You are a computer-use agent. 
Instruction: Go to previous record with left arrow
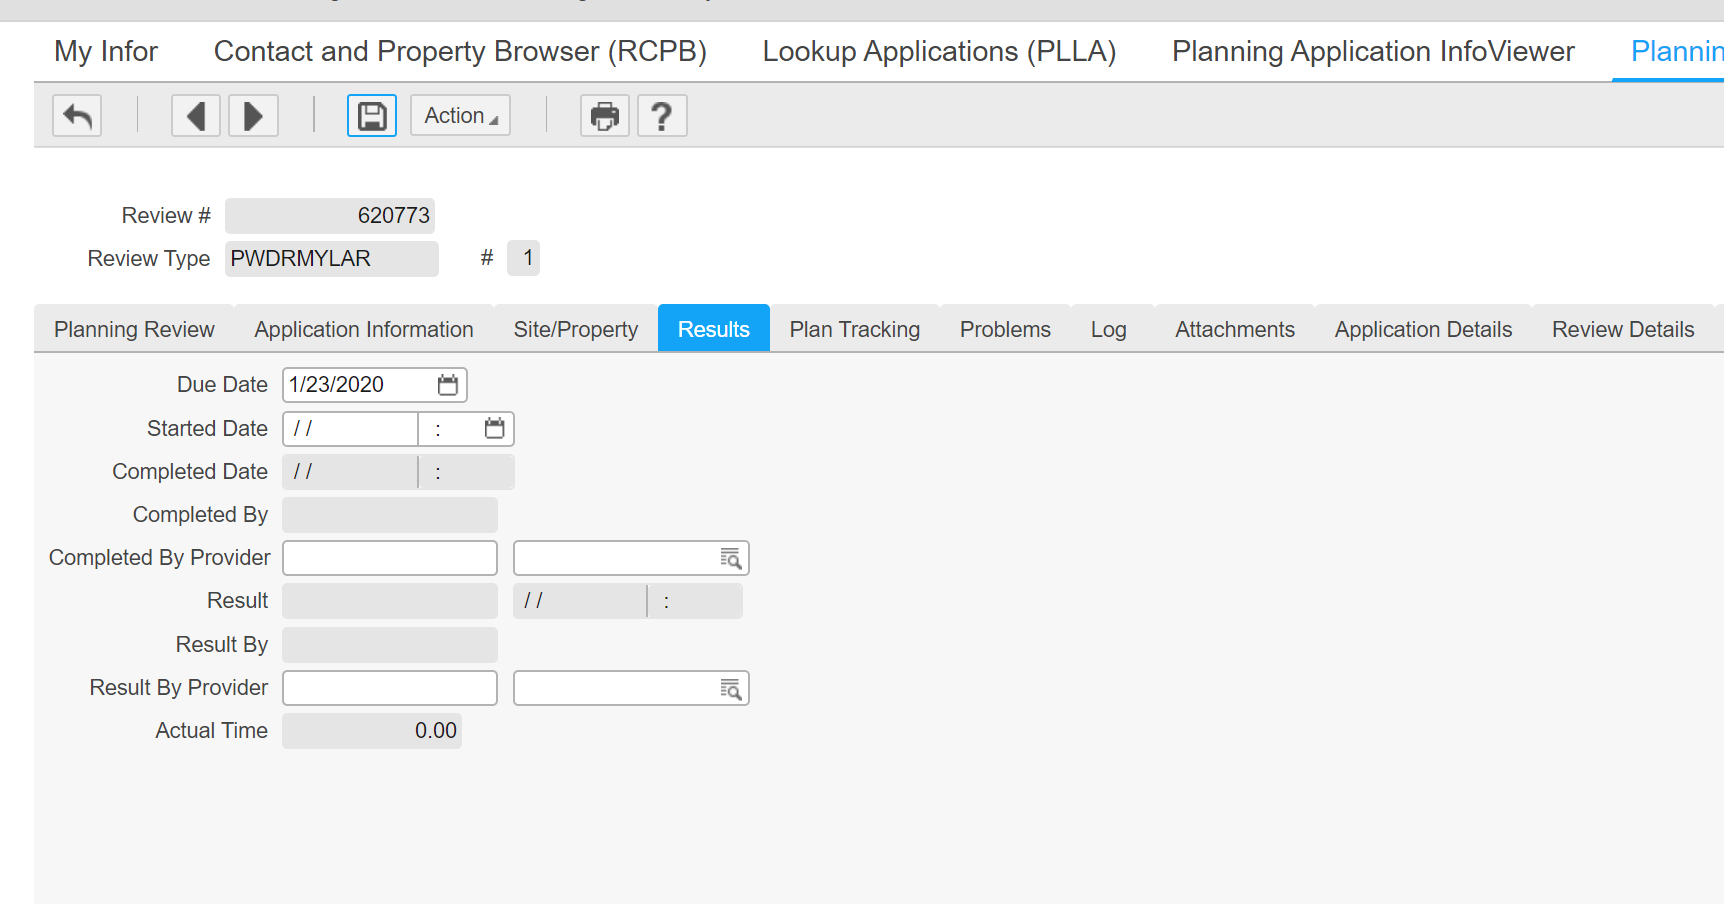click(x=196, y=116)
